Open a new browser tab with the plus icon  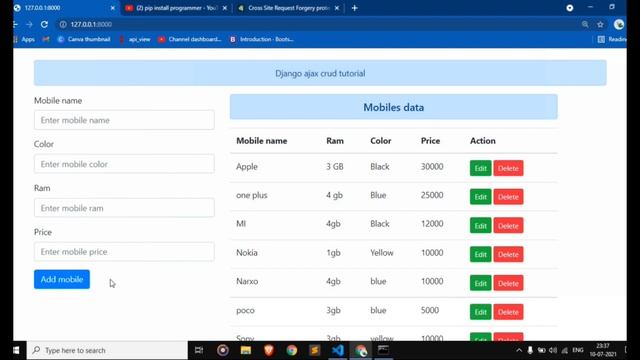[x=354, y=8]
